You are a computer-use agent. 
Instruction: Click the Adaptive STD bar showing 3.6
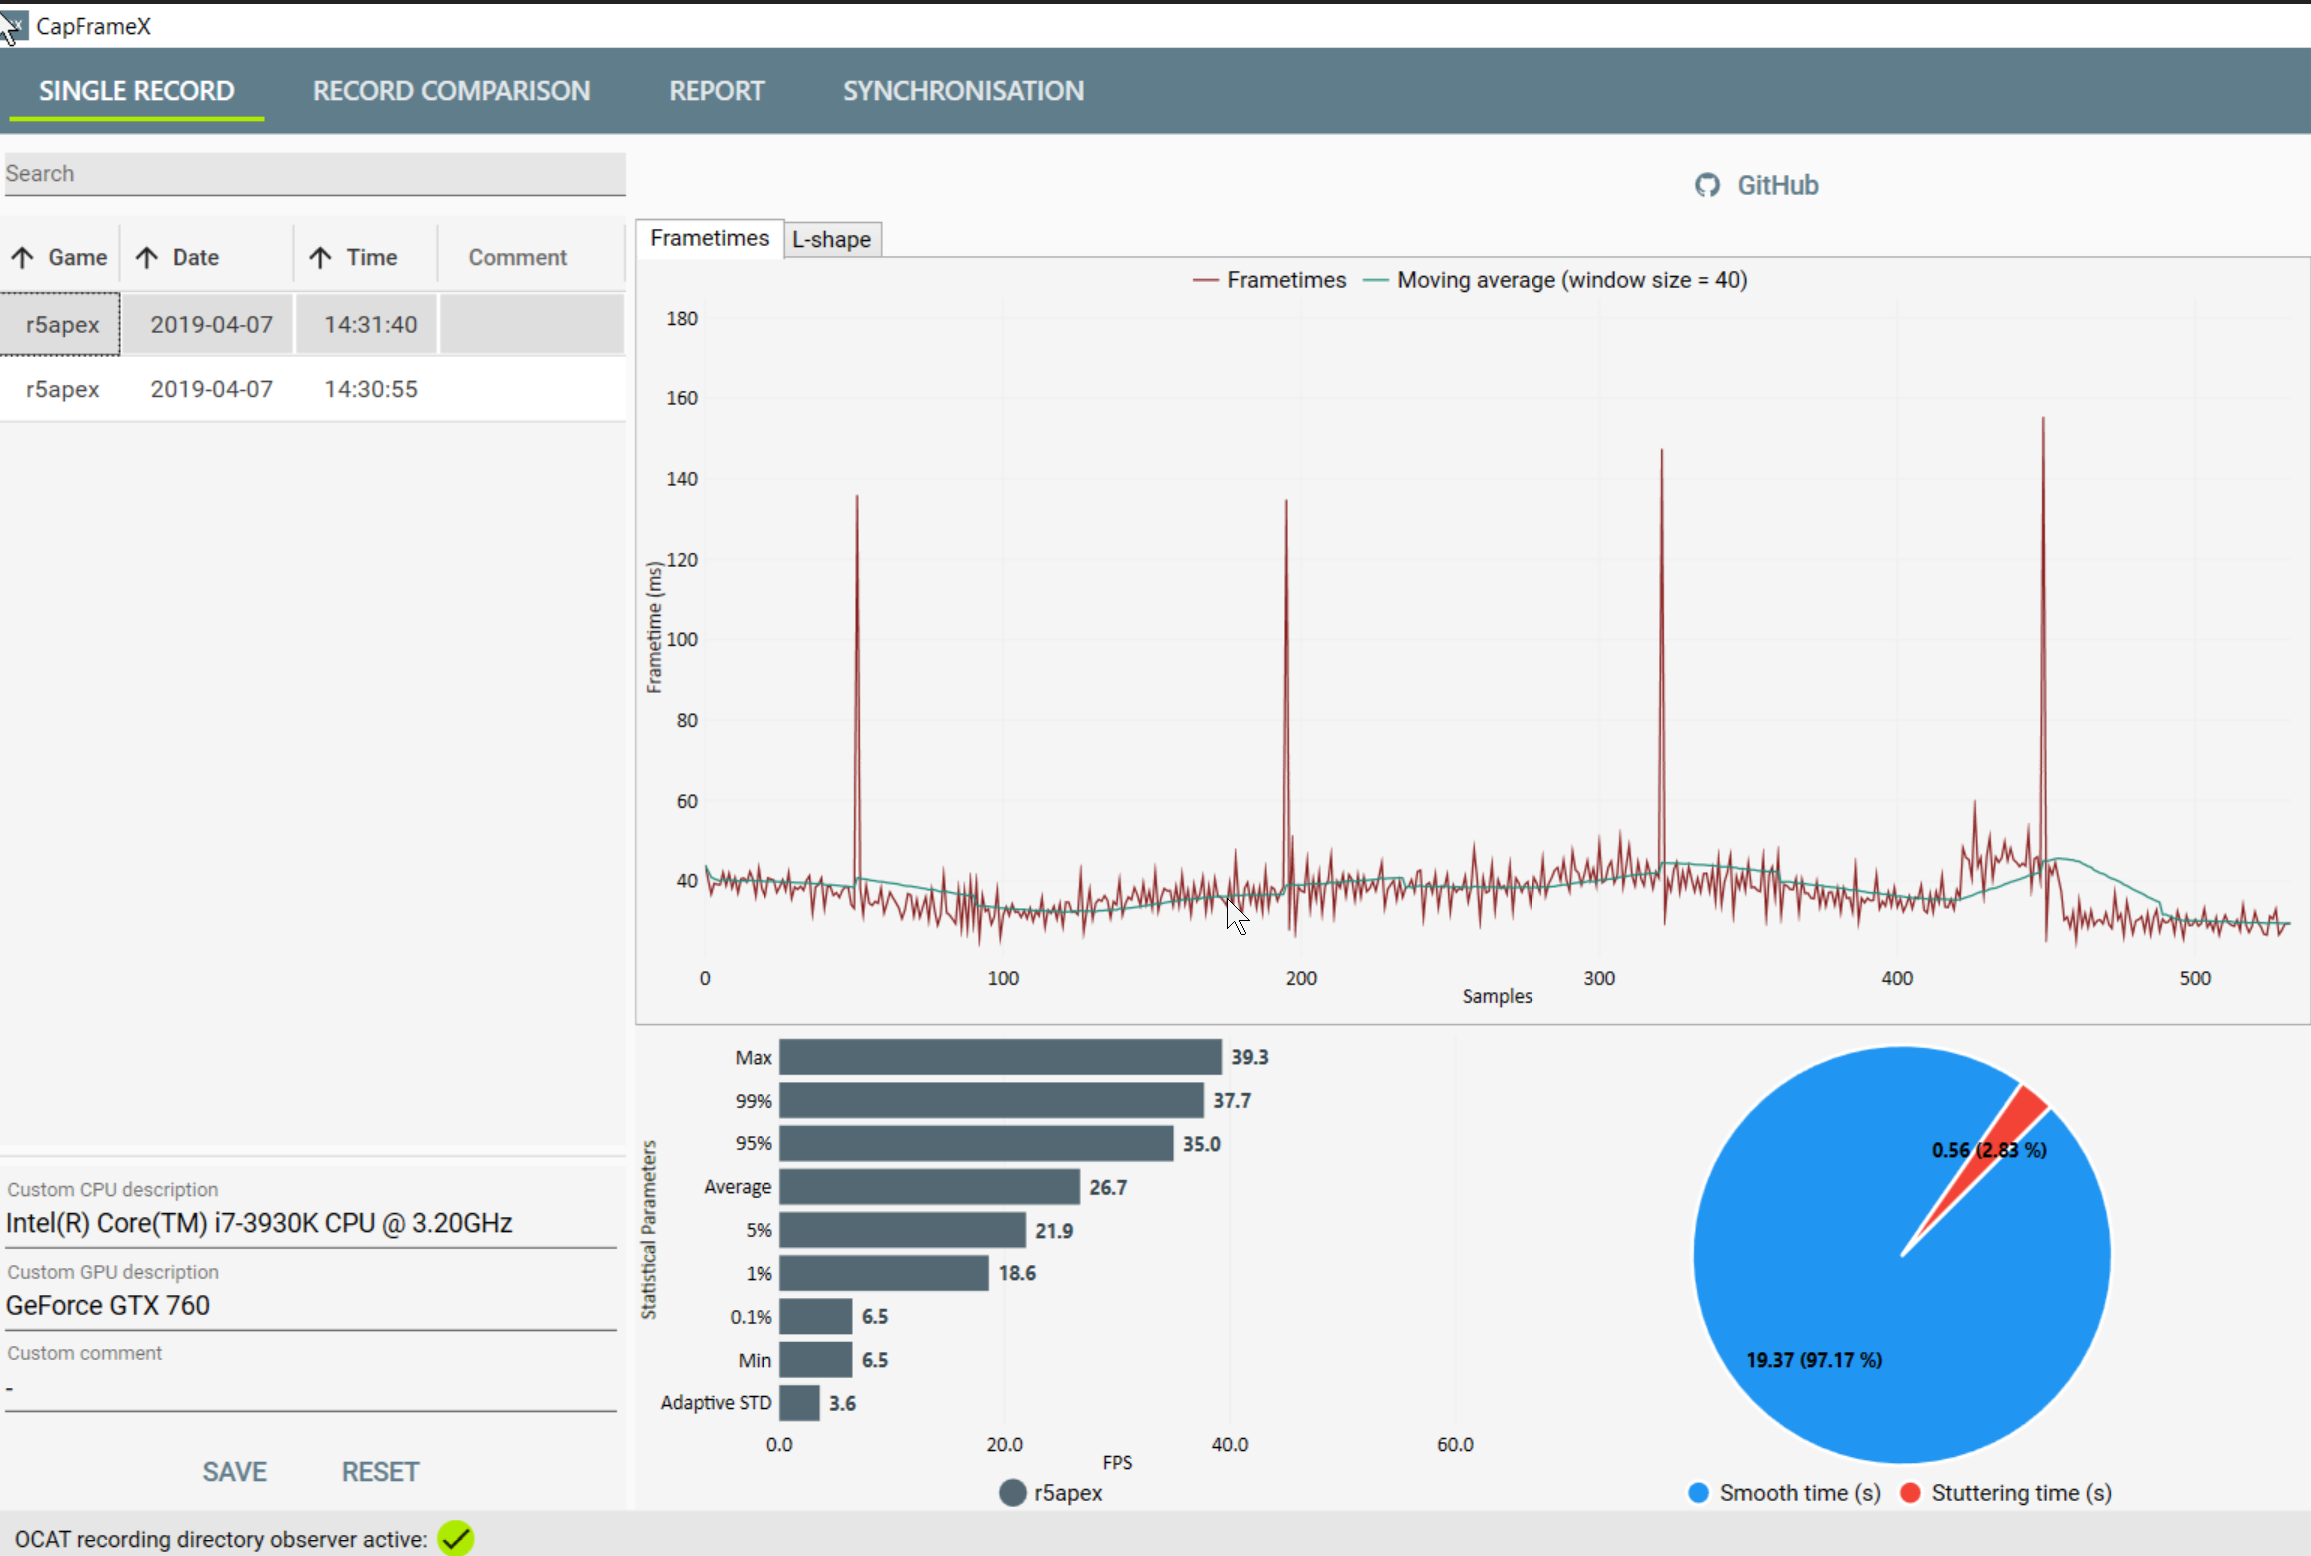click(x=799, y=1403)
